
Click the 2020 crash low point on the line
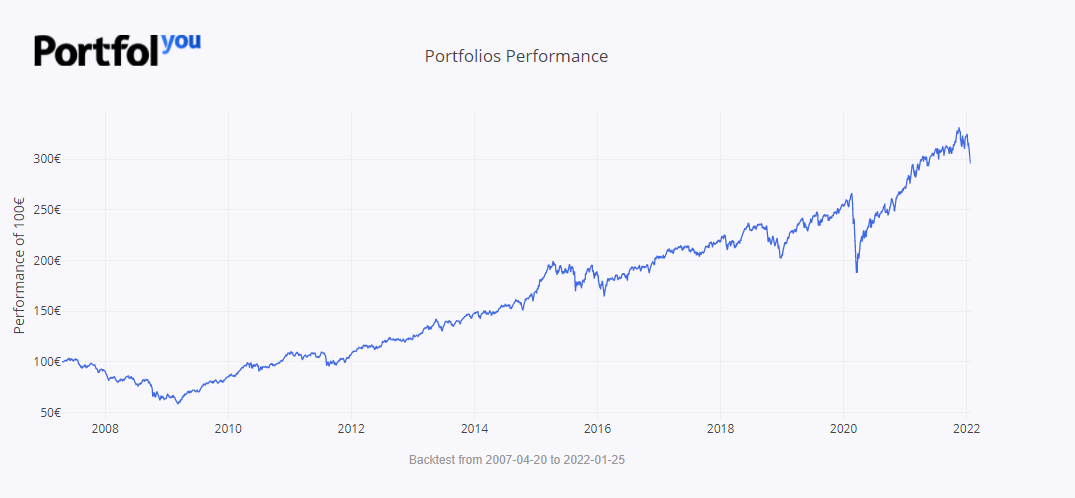(x=857, y=272)
